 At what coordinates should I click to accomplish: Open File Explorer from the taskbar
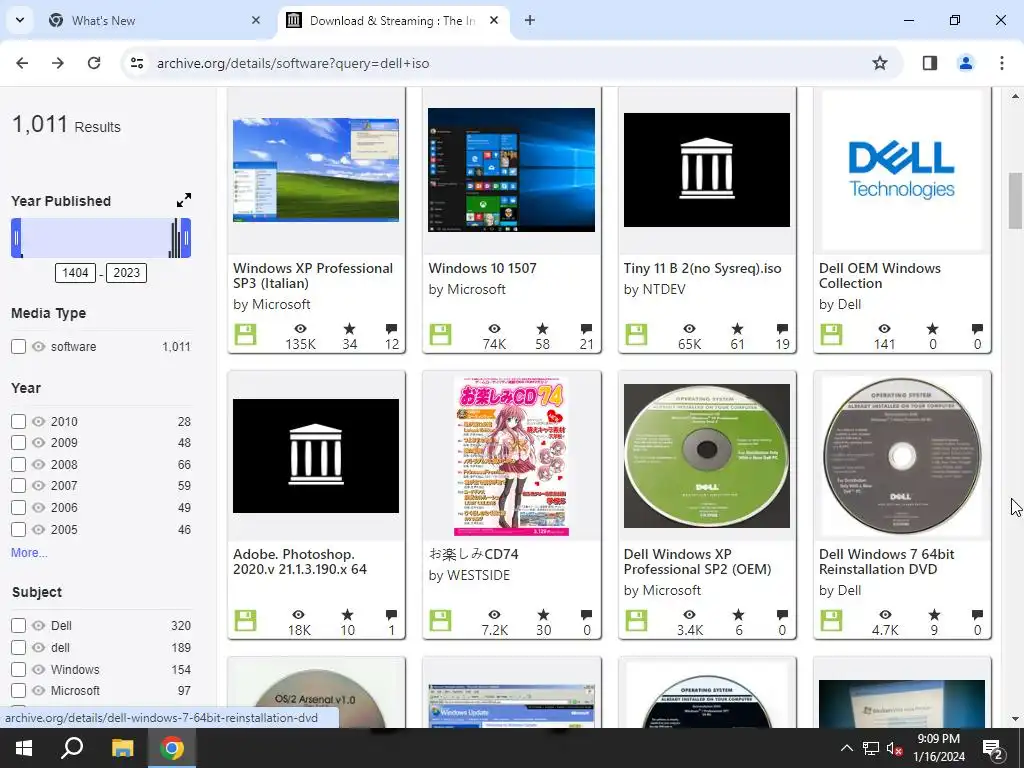pos(122,748)
